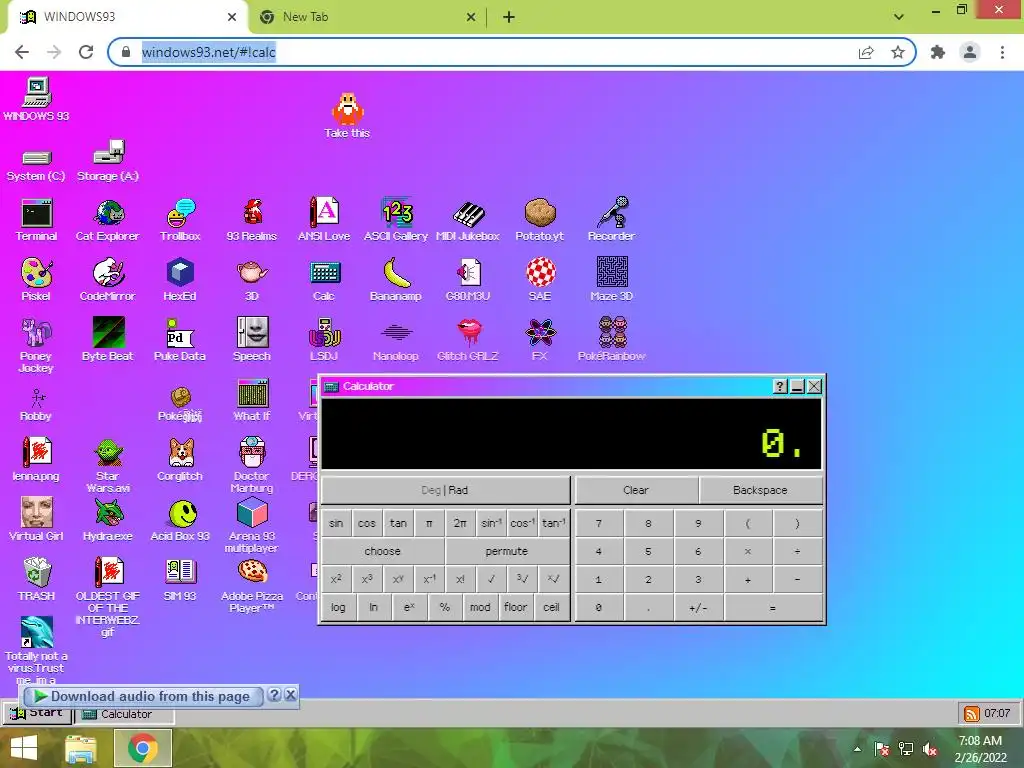Click the calculator log key
The height and width of the screenshot is (768, 1024).
click(338, 607)
